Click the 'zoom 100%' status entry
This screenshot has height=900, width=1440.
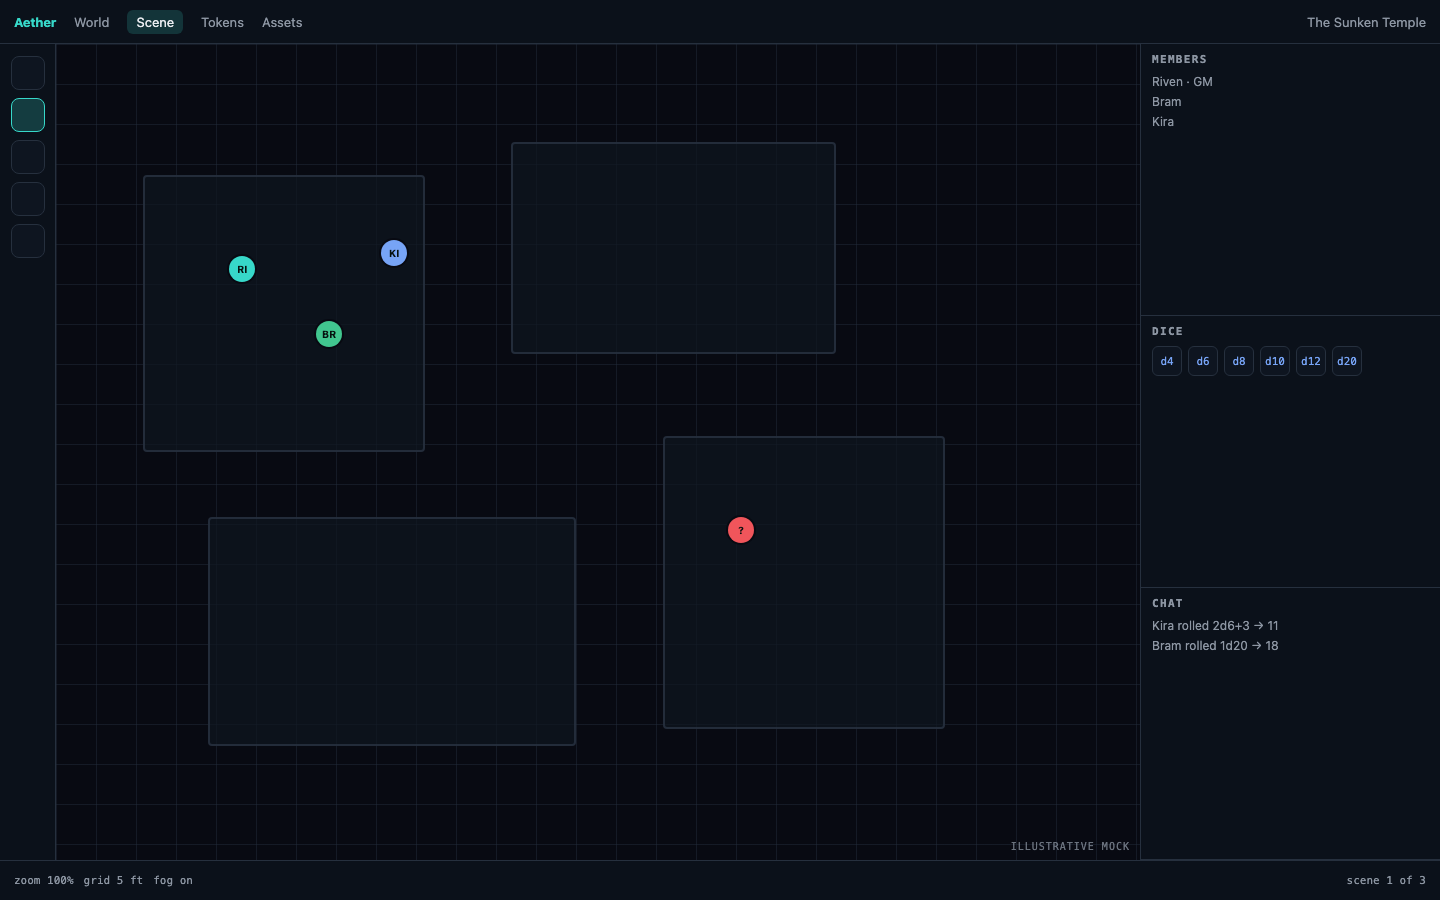44,880
